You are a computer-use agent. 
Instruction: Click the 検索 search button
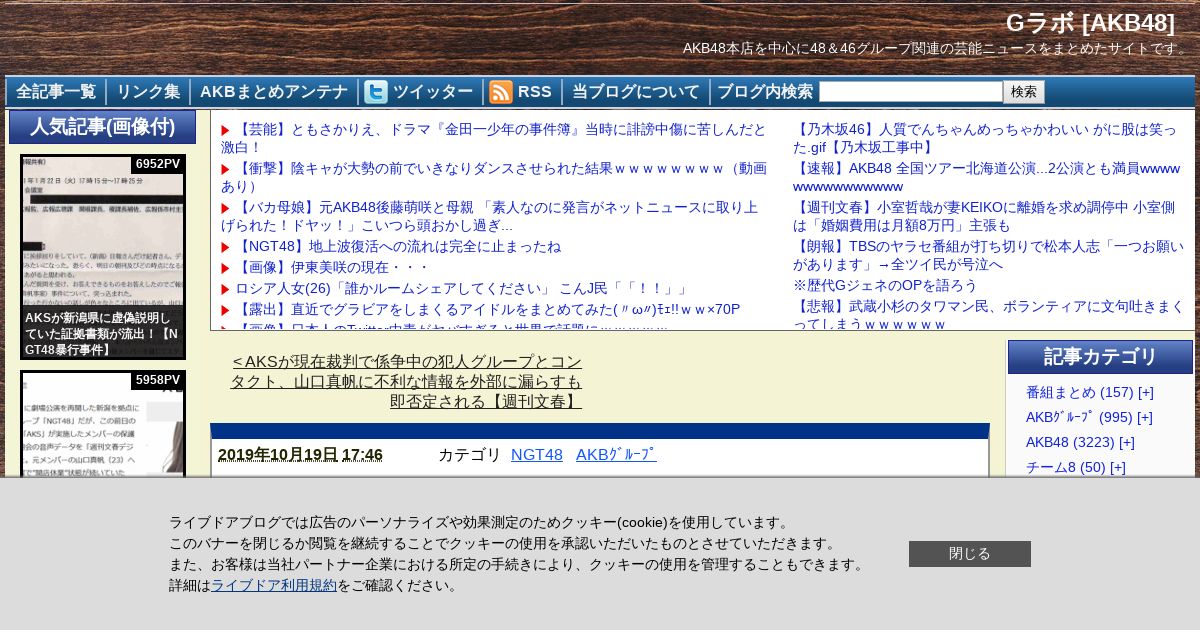click(x=1024, y=92)
